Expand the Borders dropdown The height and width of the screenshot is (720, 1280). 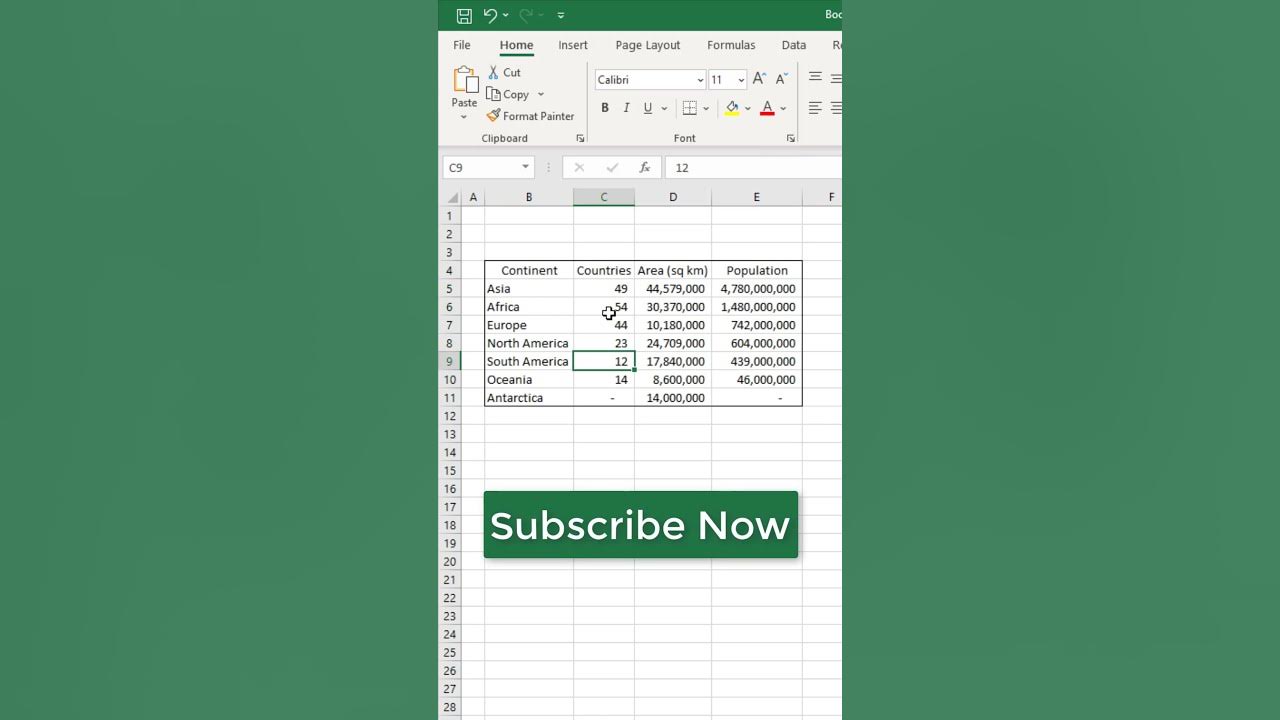point(706,108)
